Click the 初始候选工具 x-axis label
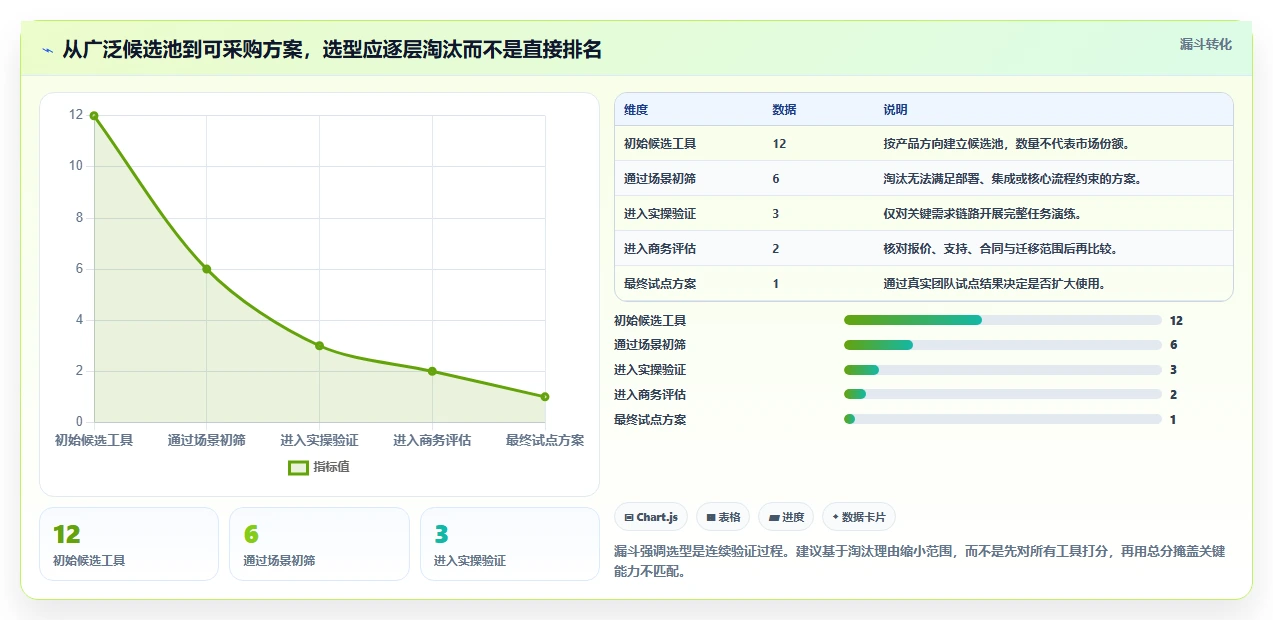This screenshot has width=1273, height=620. click(94, 440)
